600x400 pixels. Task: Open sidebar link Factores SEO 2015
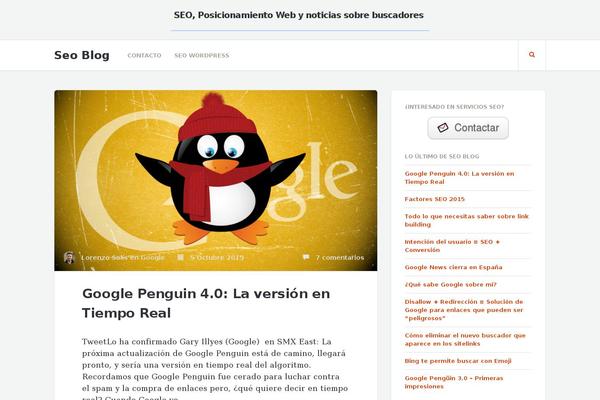(434, 199)
